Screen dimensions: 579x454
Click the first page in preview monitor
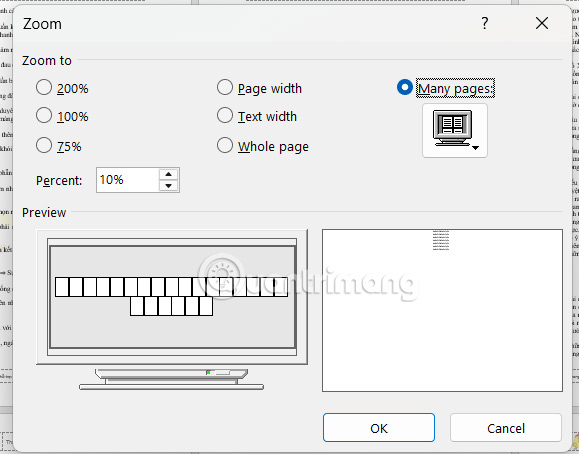(62, 287)
